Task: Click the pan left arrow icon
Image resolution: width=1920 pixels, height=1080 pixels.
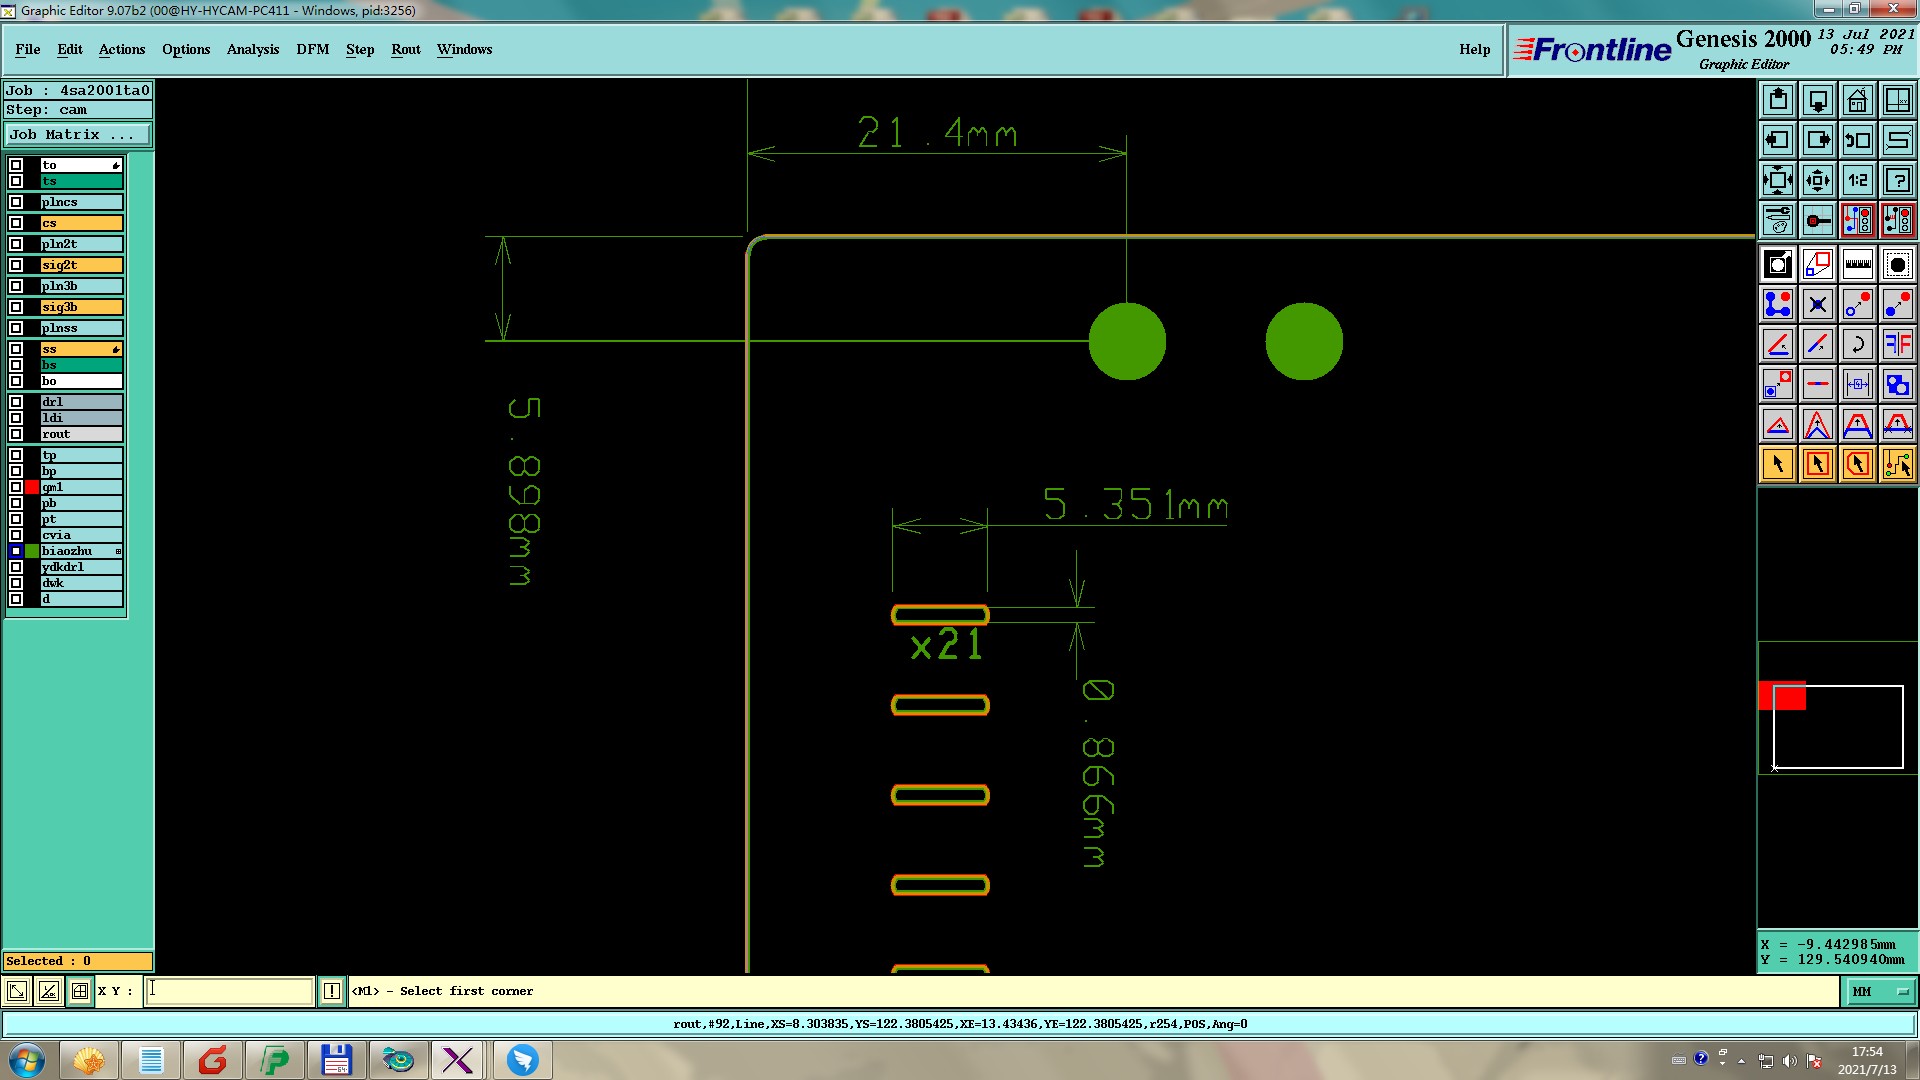Action: click(x=1778, y=140)
